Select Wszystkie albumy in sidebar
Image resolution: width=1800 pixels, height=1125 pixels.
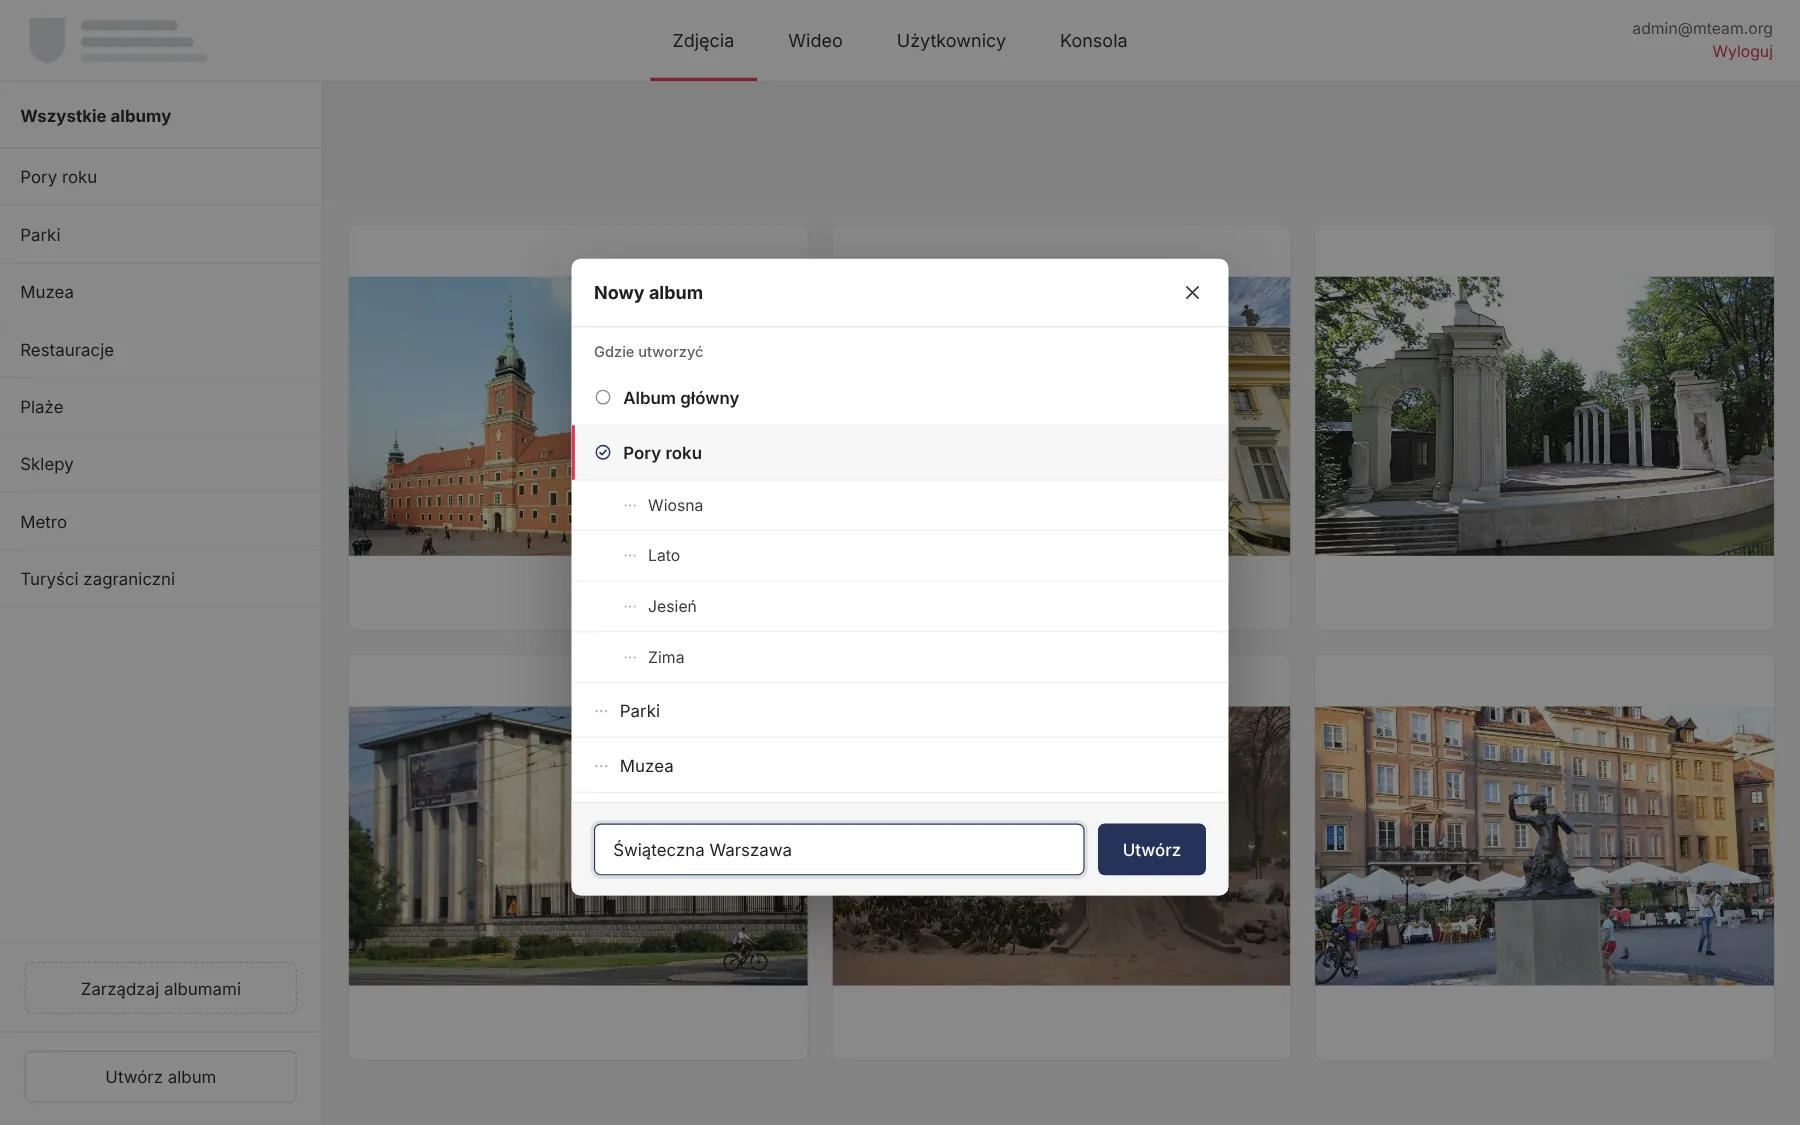point(160,116)
